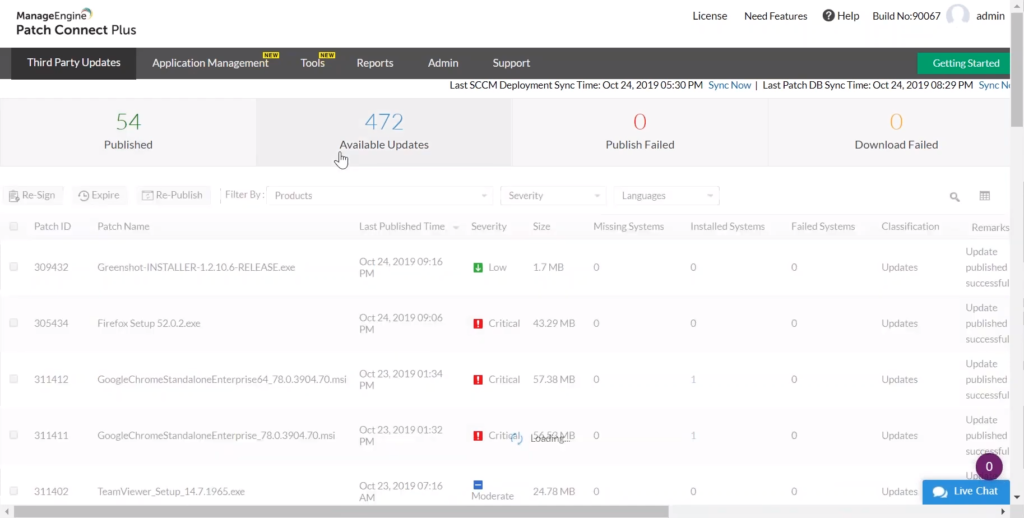Click the horizontal scrollbar at the bottom
The height and width of the screenshot is (518, 1024).
tap(400, 511)
